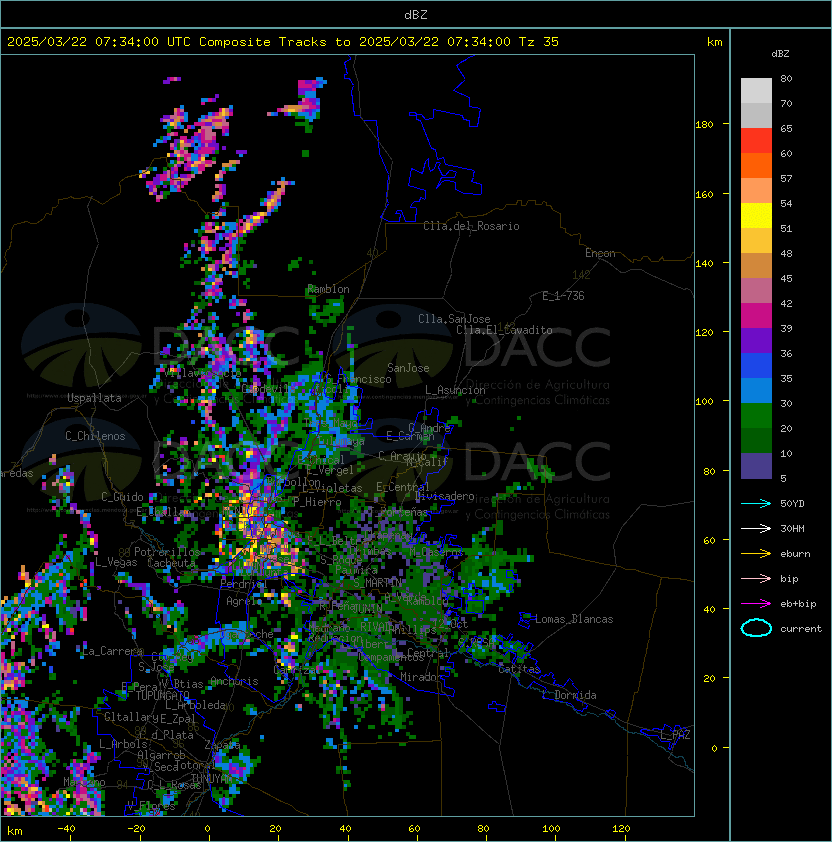
Task: Click the L_Dormida place label
Action: point(569,695)
